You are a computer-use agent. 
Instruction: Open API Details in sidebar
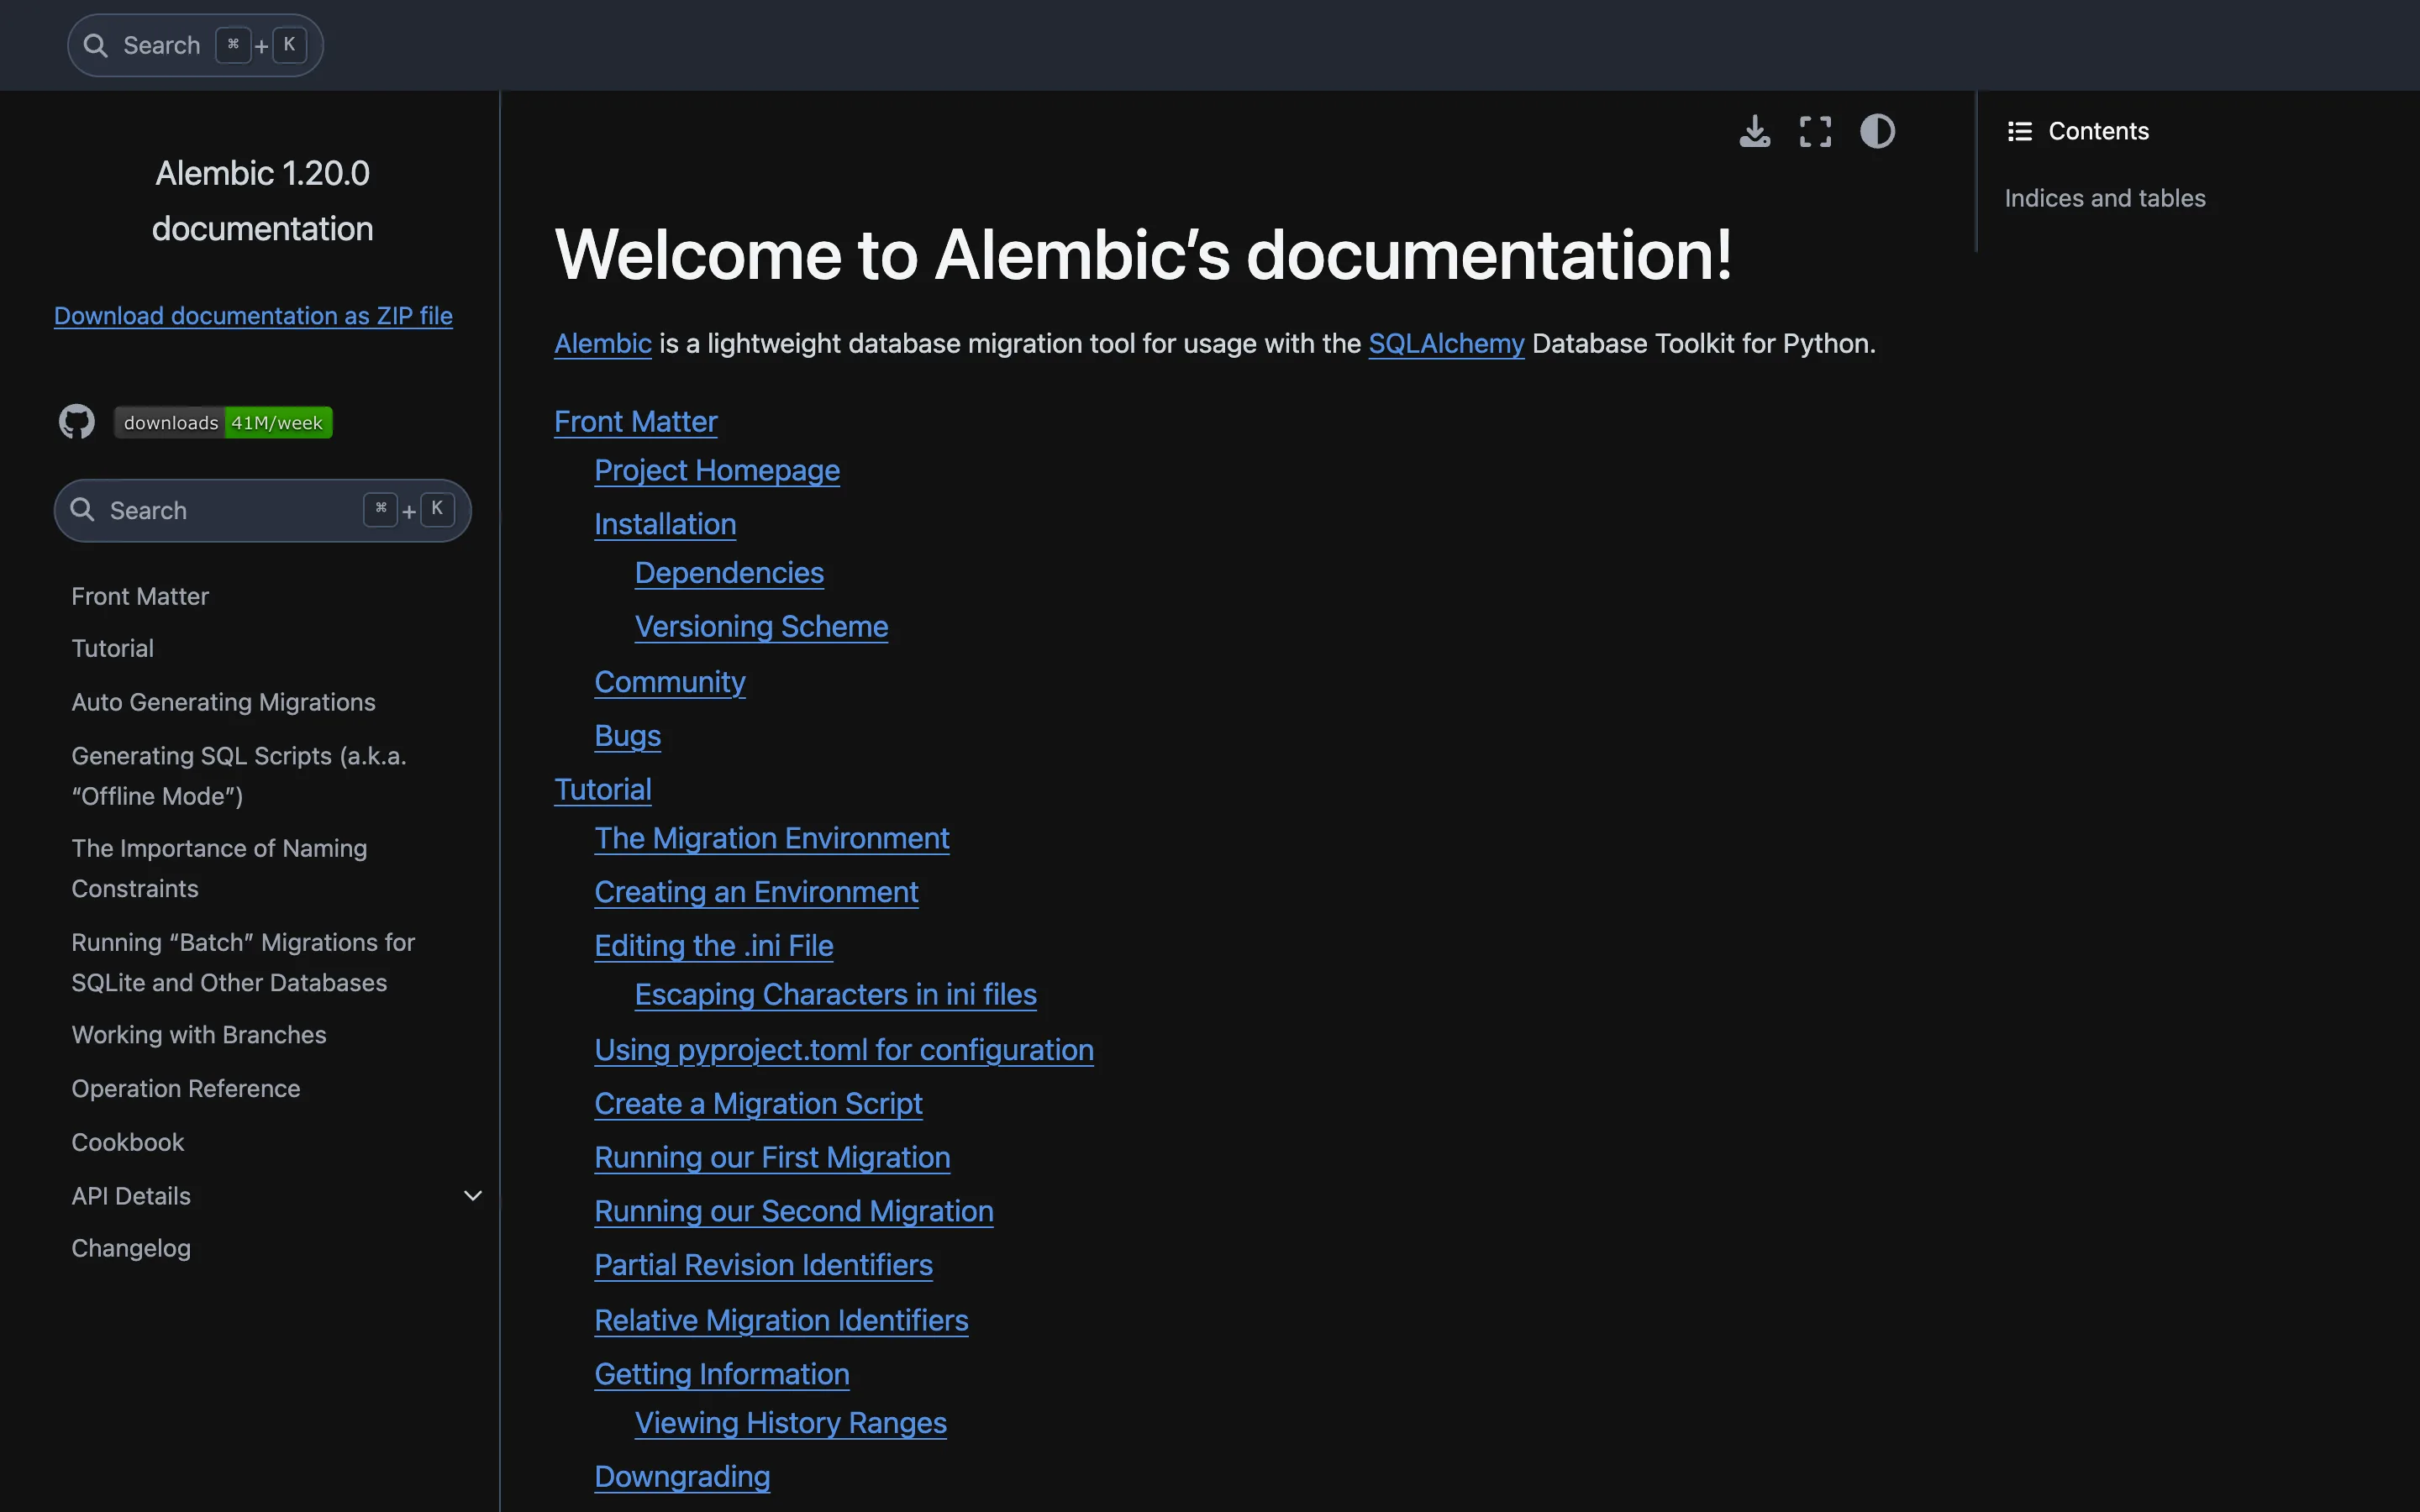131,1195
